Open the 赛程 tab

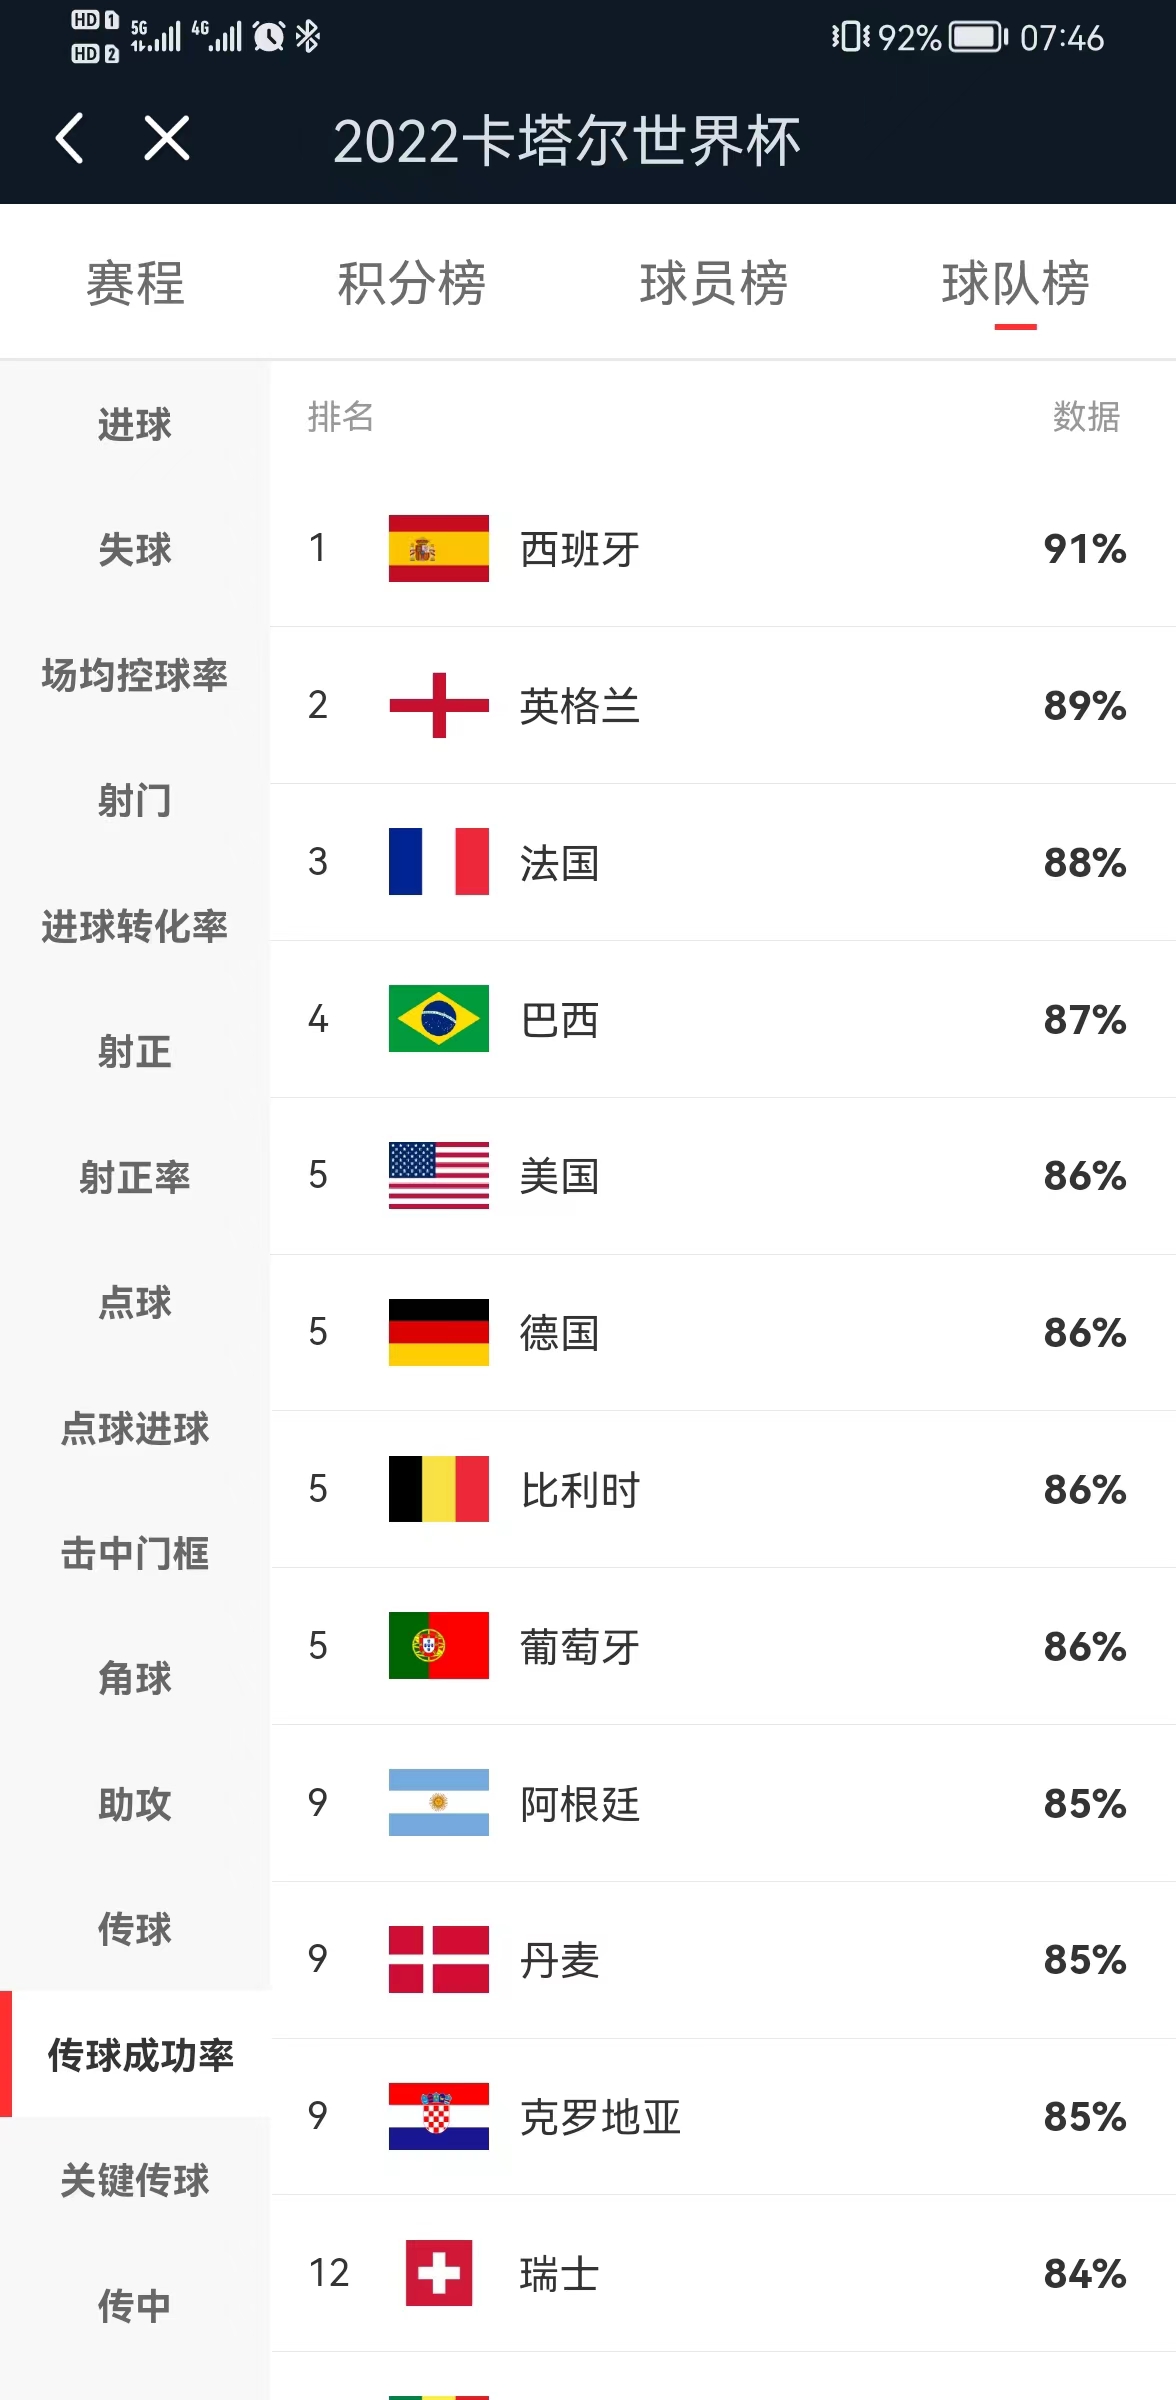[135, 285]
